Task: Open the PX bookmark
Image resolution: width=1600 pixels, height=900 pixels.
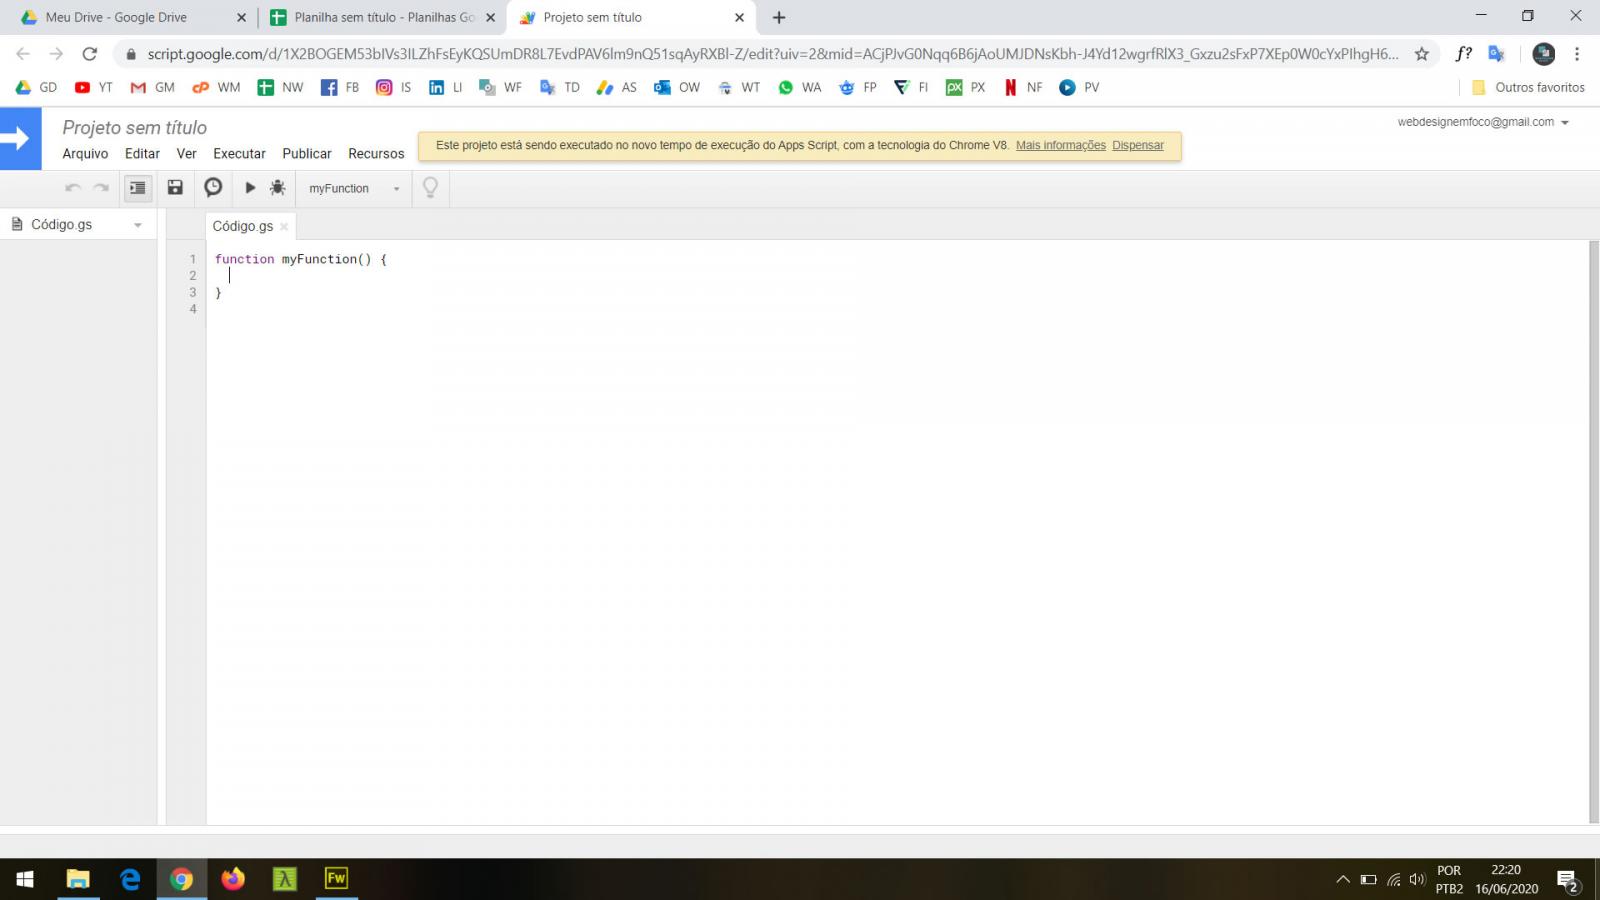Action: tap(966, 87)
